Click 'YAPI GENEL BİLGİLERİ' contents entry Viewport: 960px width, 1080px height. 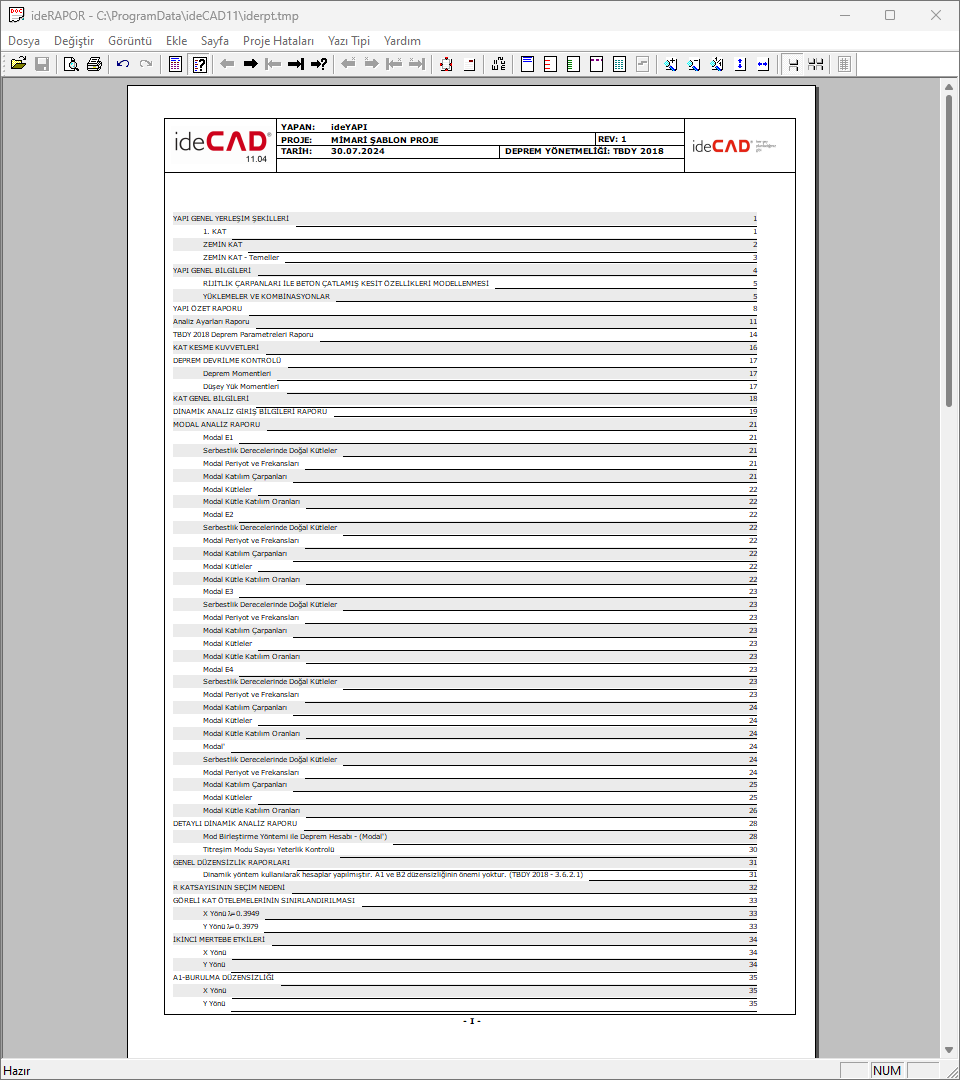pos(212,271)
